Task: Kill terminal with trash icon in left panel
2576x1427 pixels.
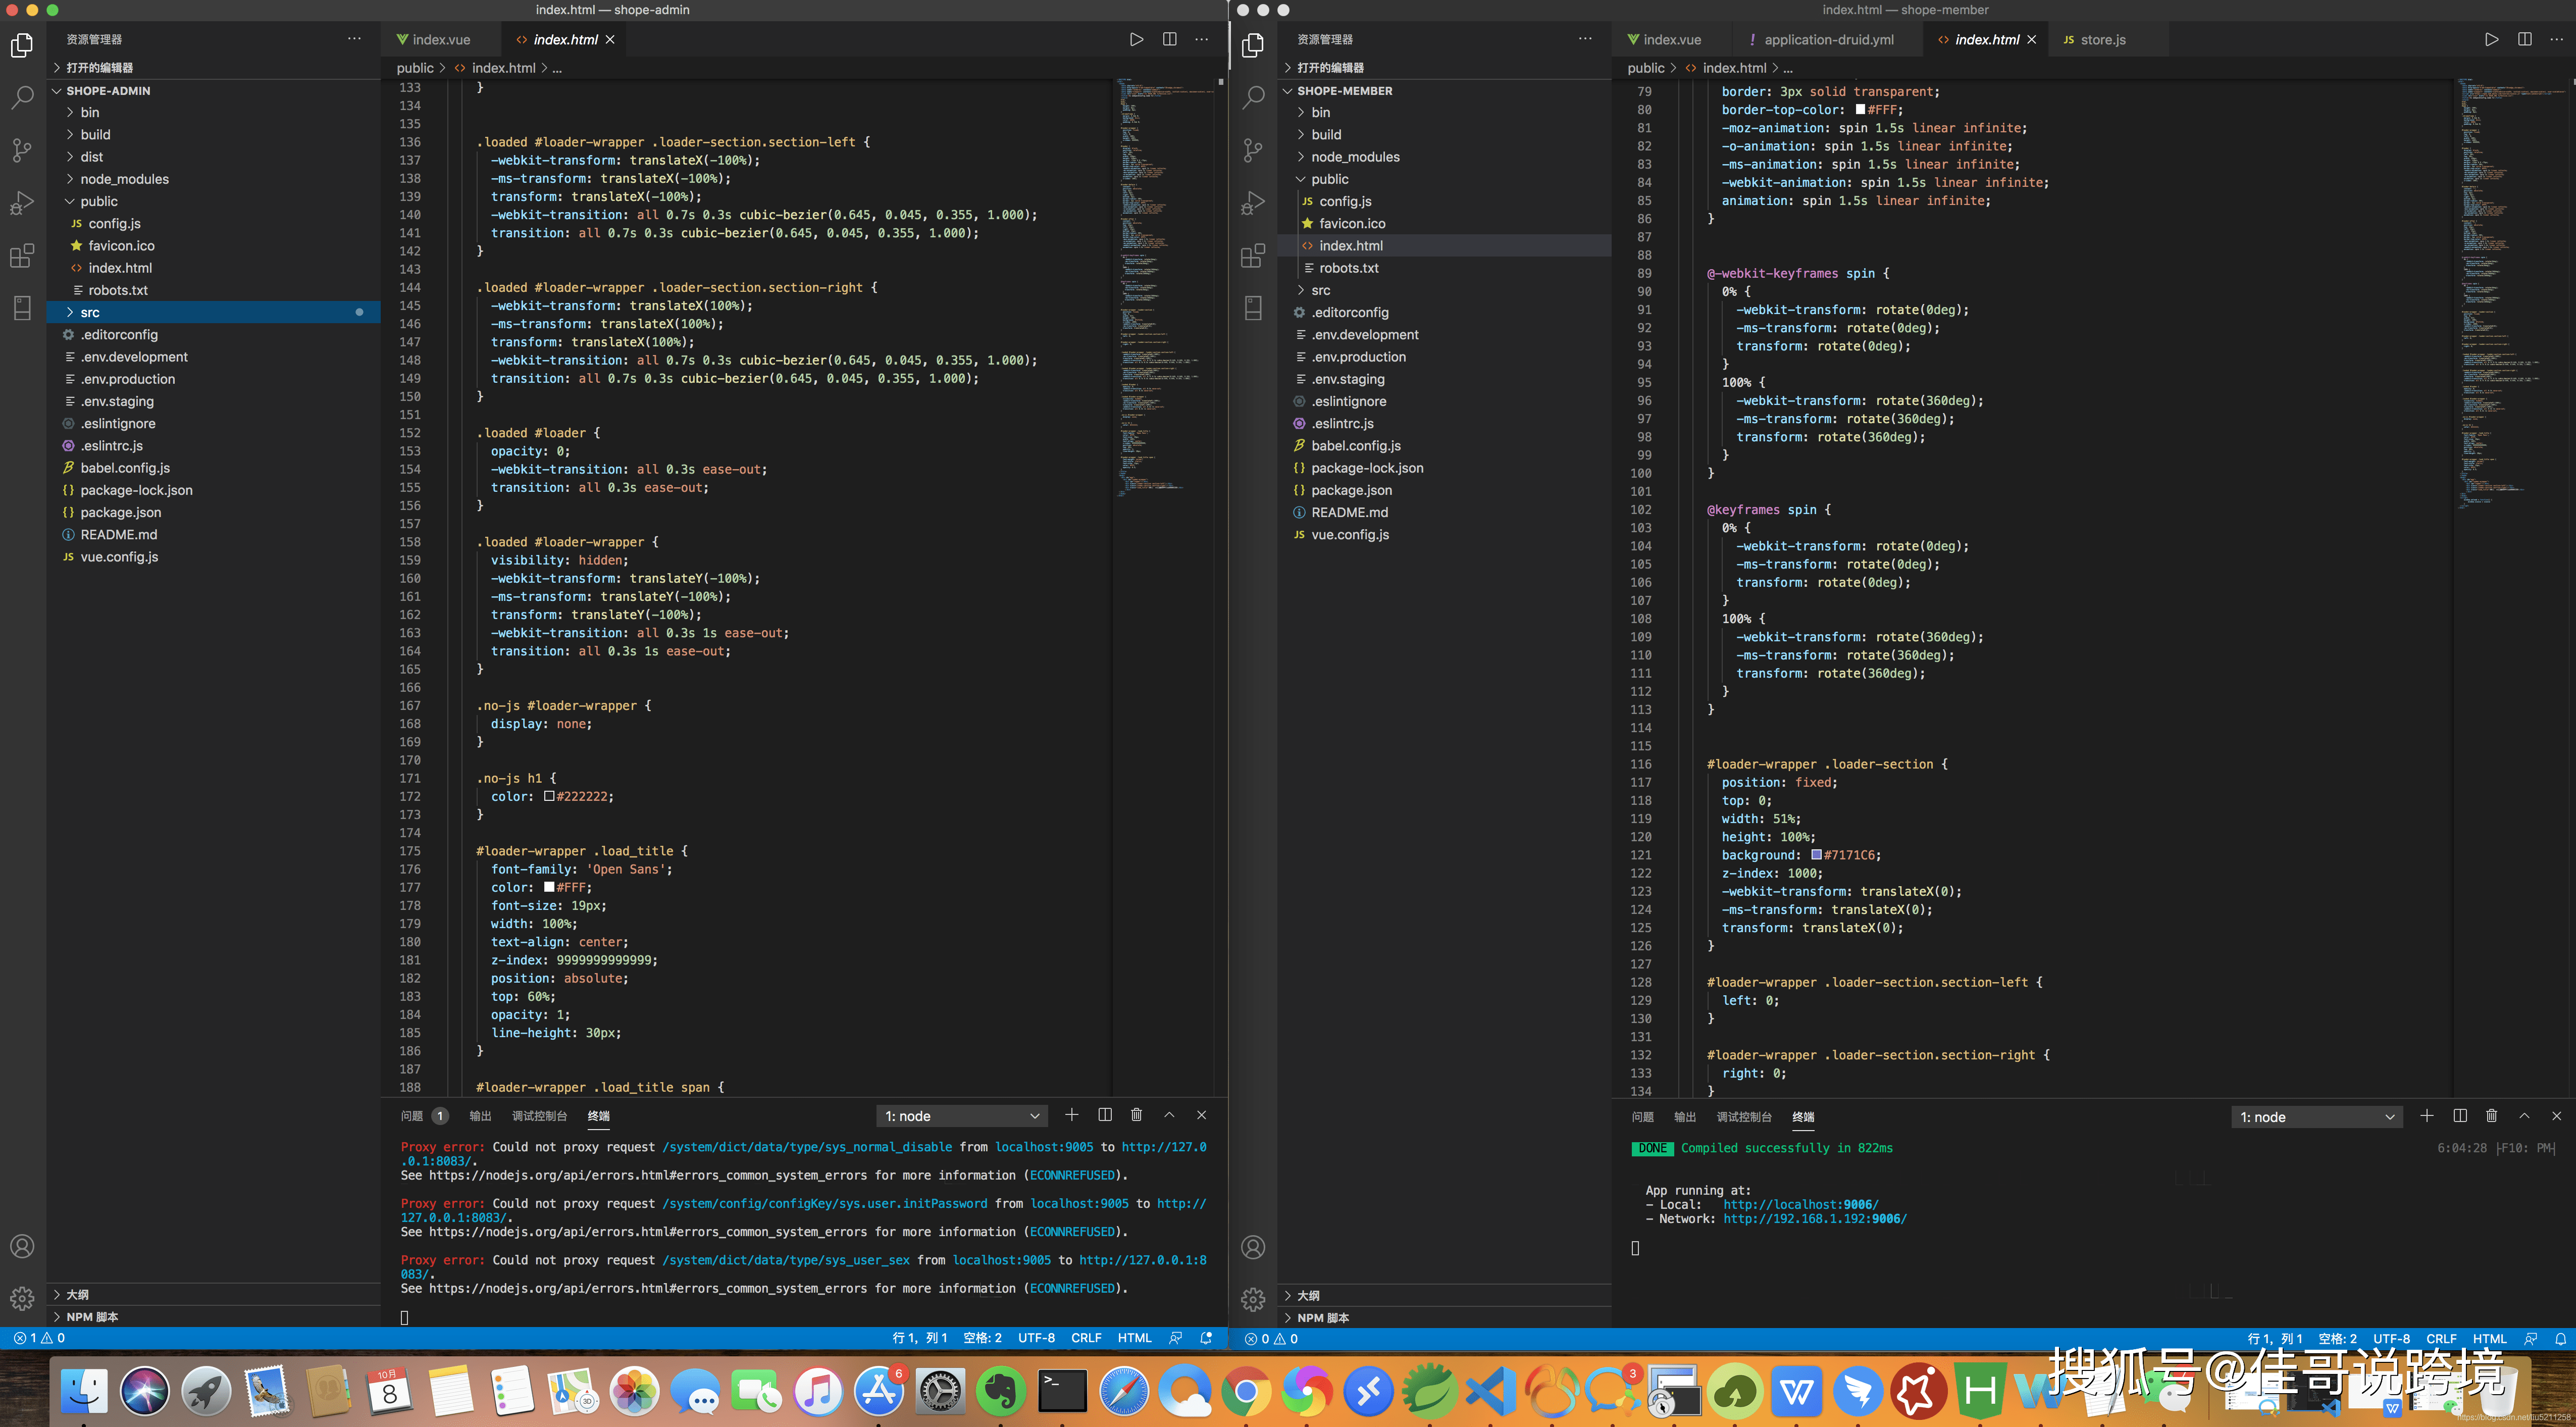Action: pos(1136,1115)
